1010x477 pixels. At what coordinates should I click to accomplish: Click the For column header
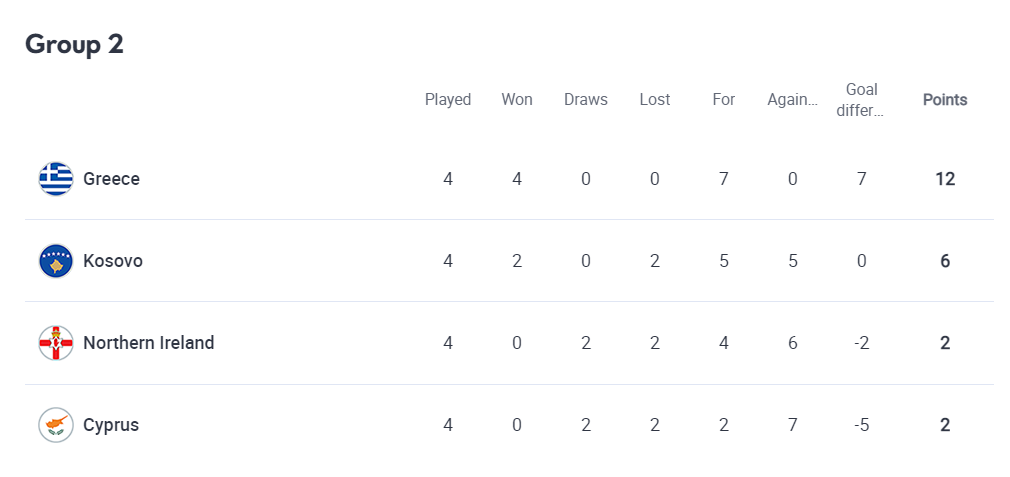point(723,100)
